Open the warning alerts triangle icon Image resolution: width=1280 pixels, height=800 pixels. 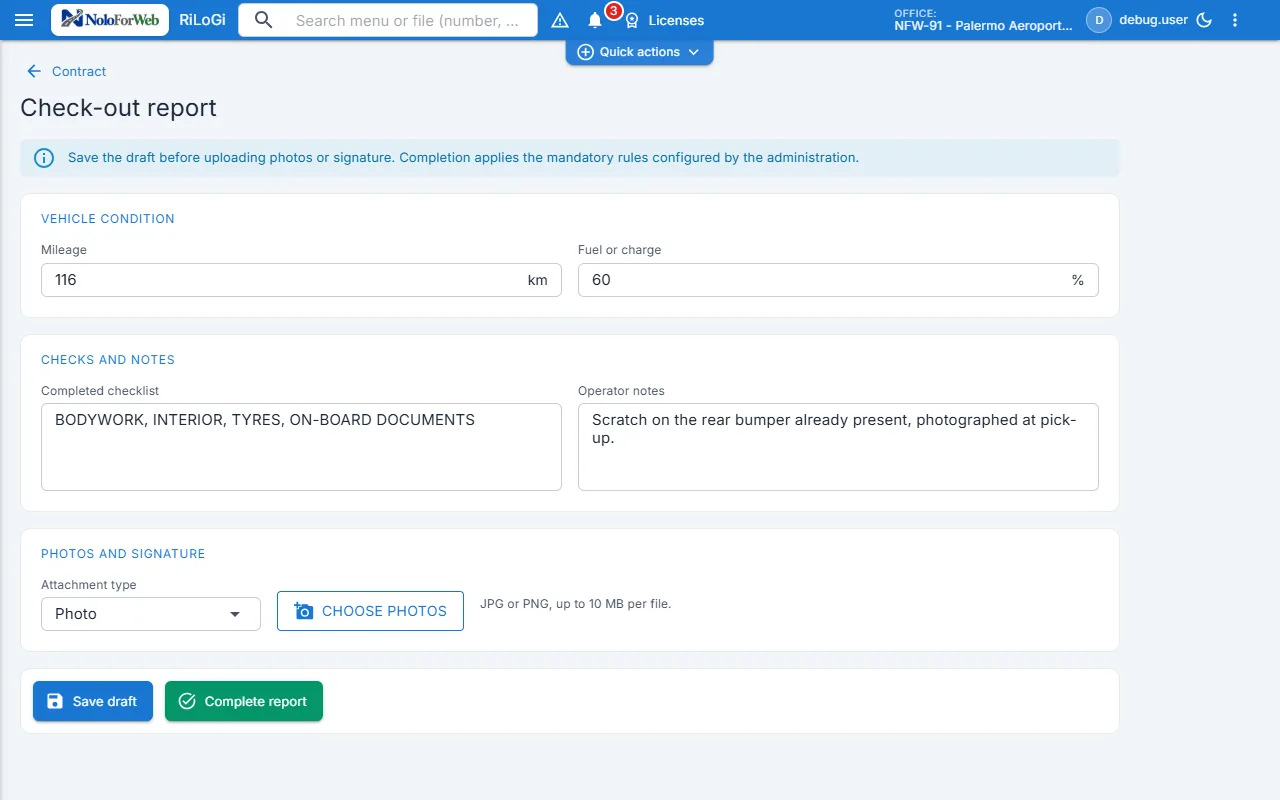click(x=560, y=20)
